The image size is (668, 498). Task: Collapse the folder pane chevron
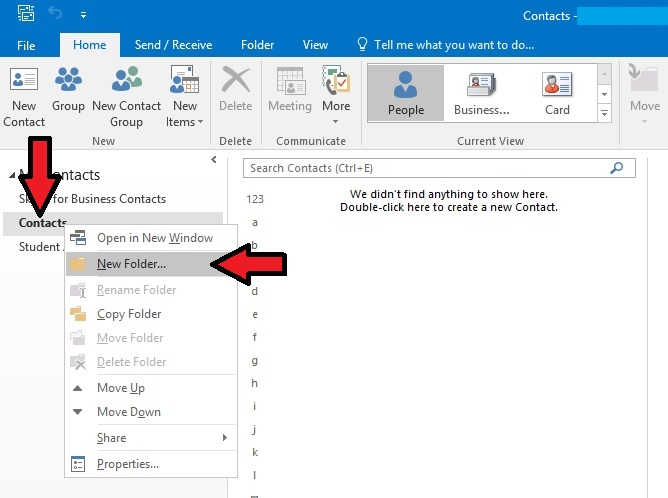click(x=214, y=160)
